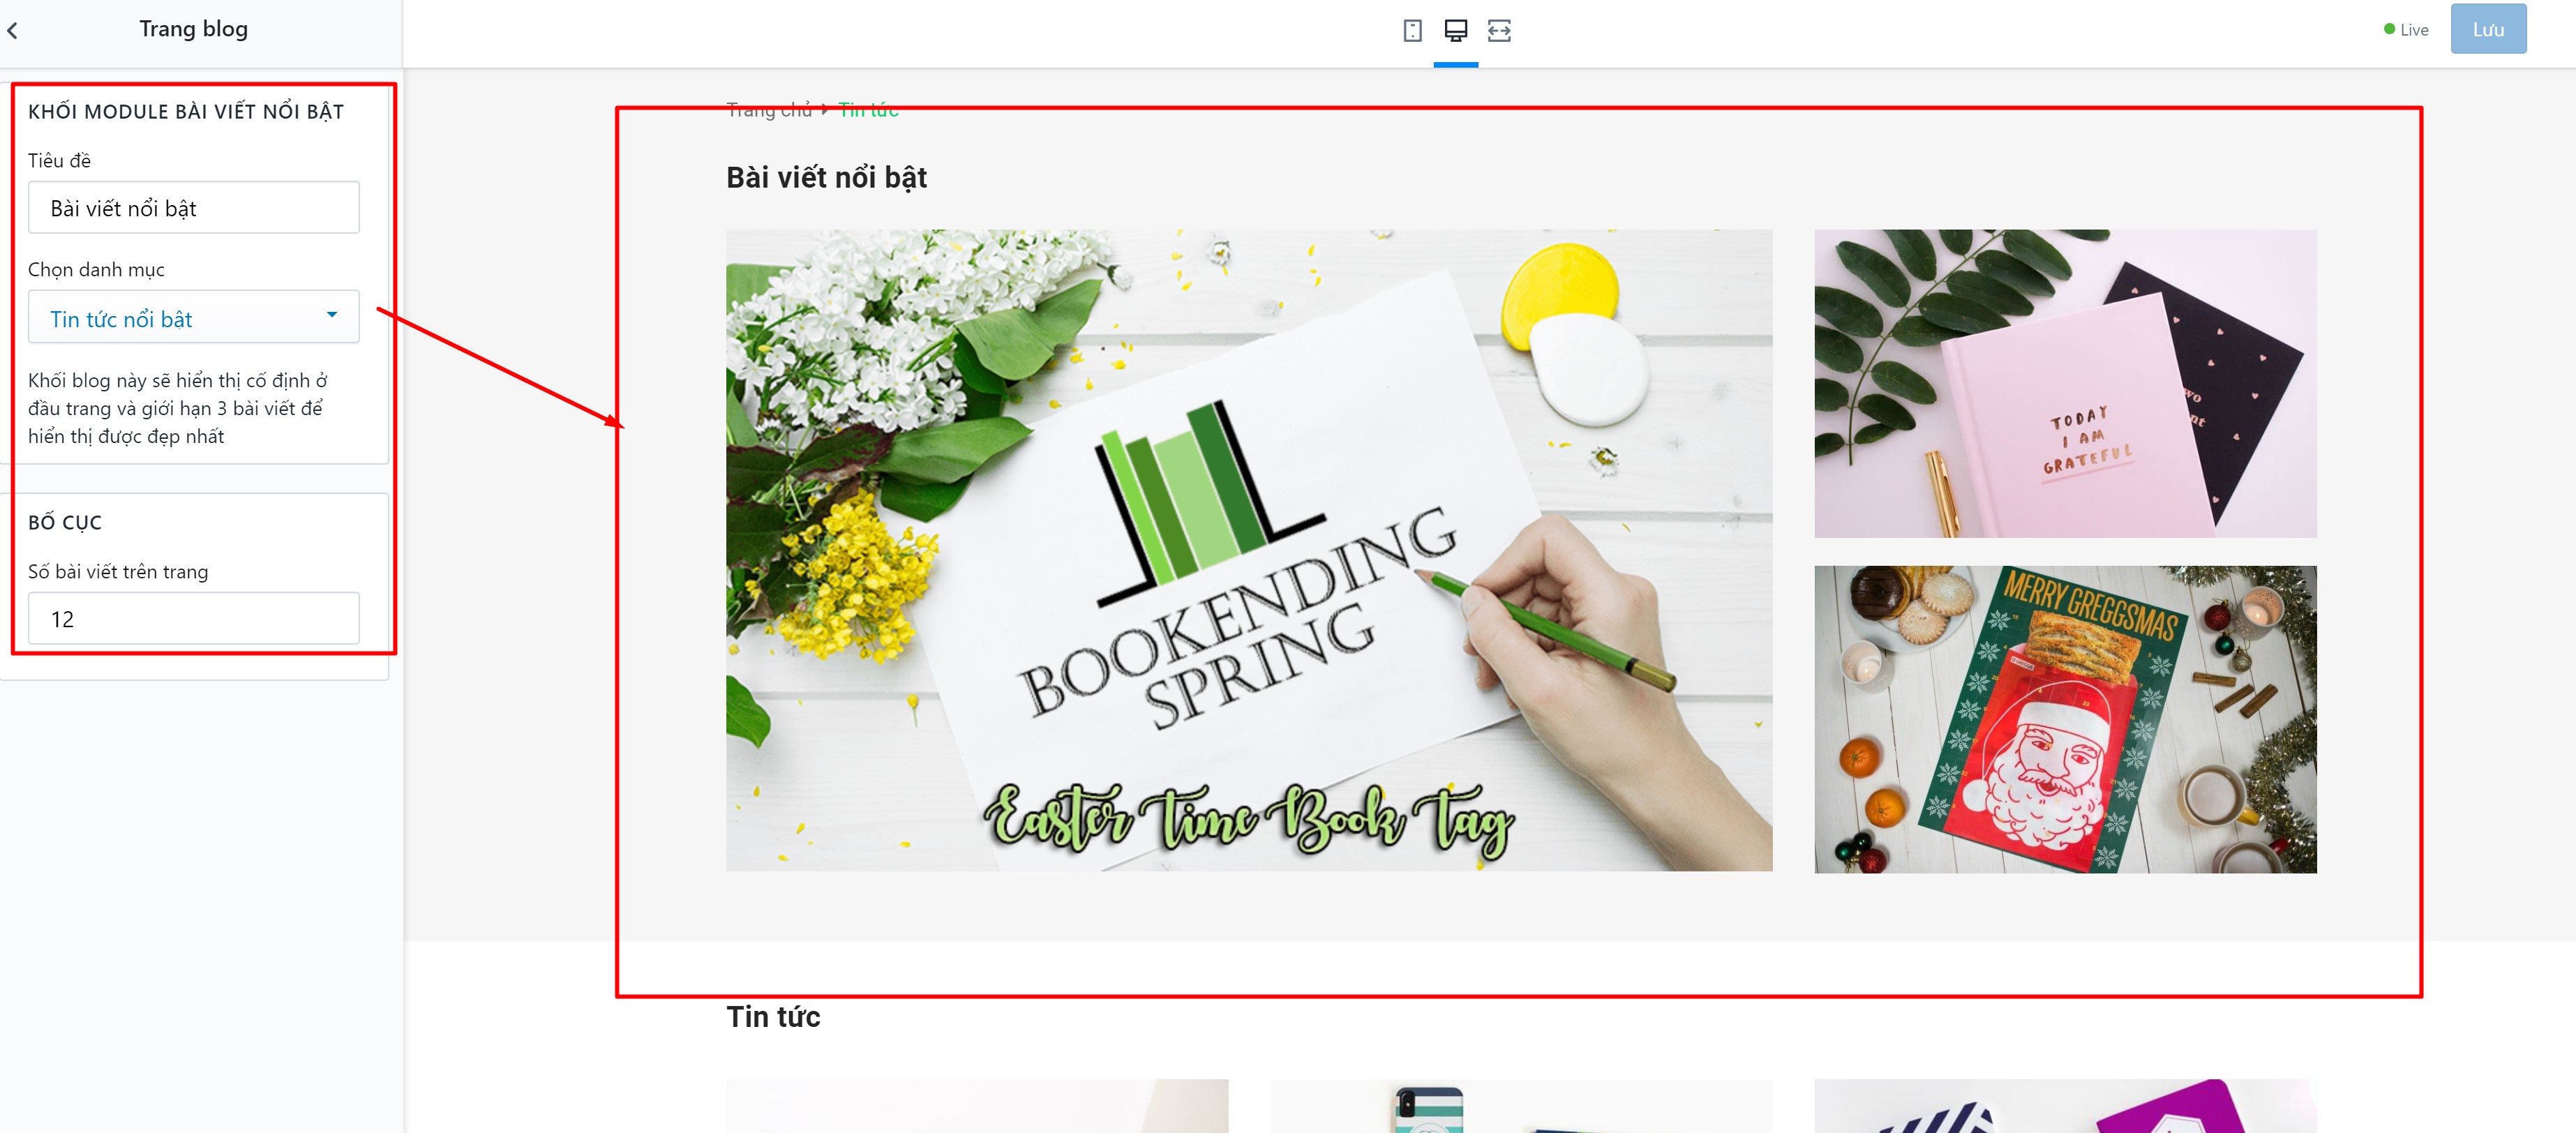Viewport: 2576px width, 1133px height.
Task: Open the Bookending Spring featured article image
Action: [1249, 550]
